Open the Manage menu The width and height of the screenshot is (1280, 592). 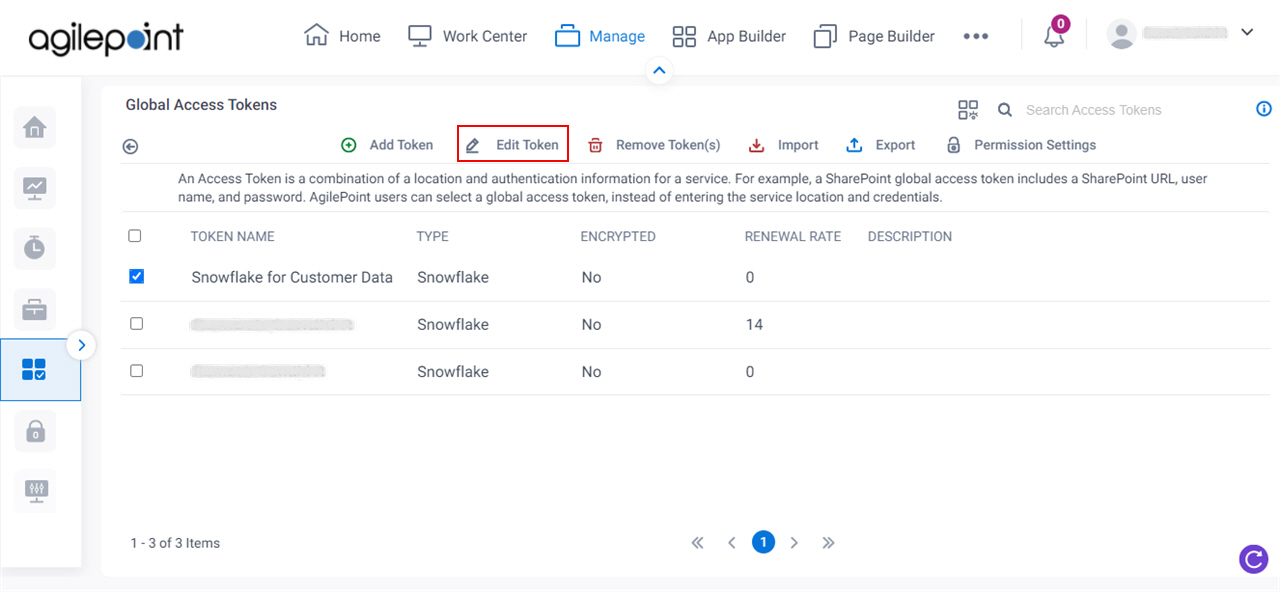pos(600,36)
